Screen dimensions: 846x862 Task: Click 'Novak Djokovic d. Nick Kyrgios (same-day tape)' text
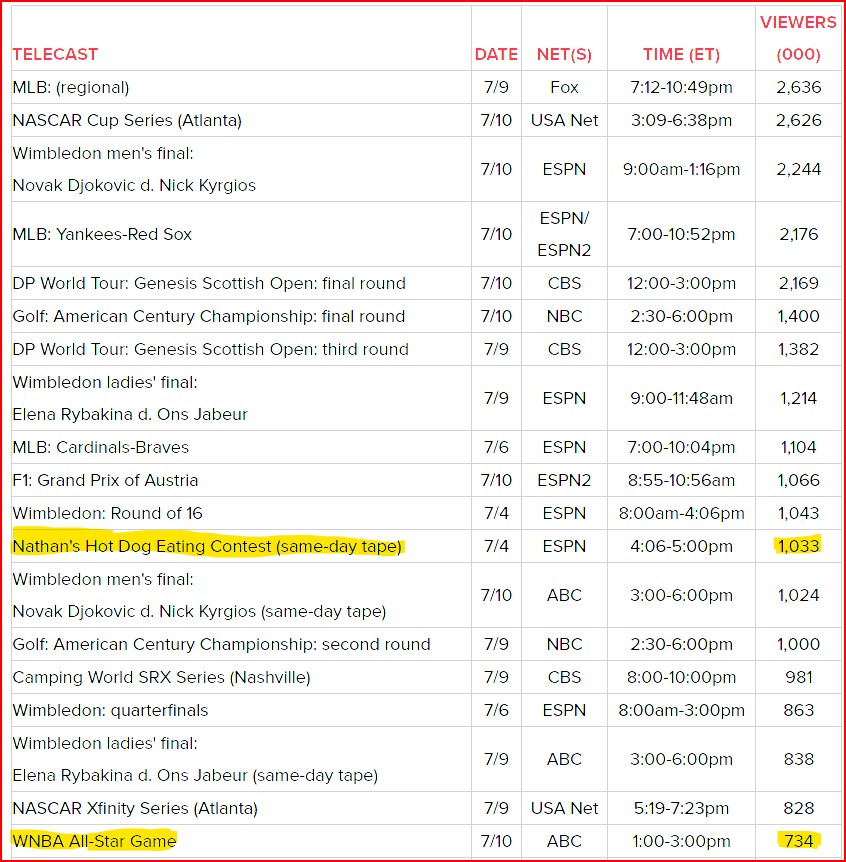pos(199,611)
